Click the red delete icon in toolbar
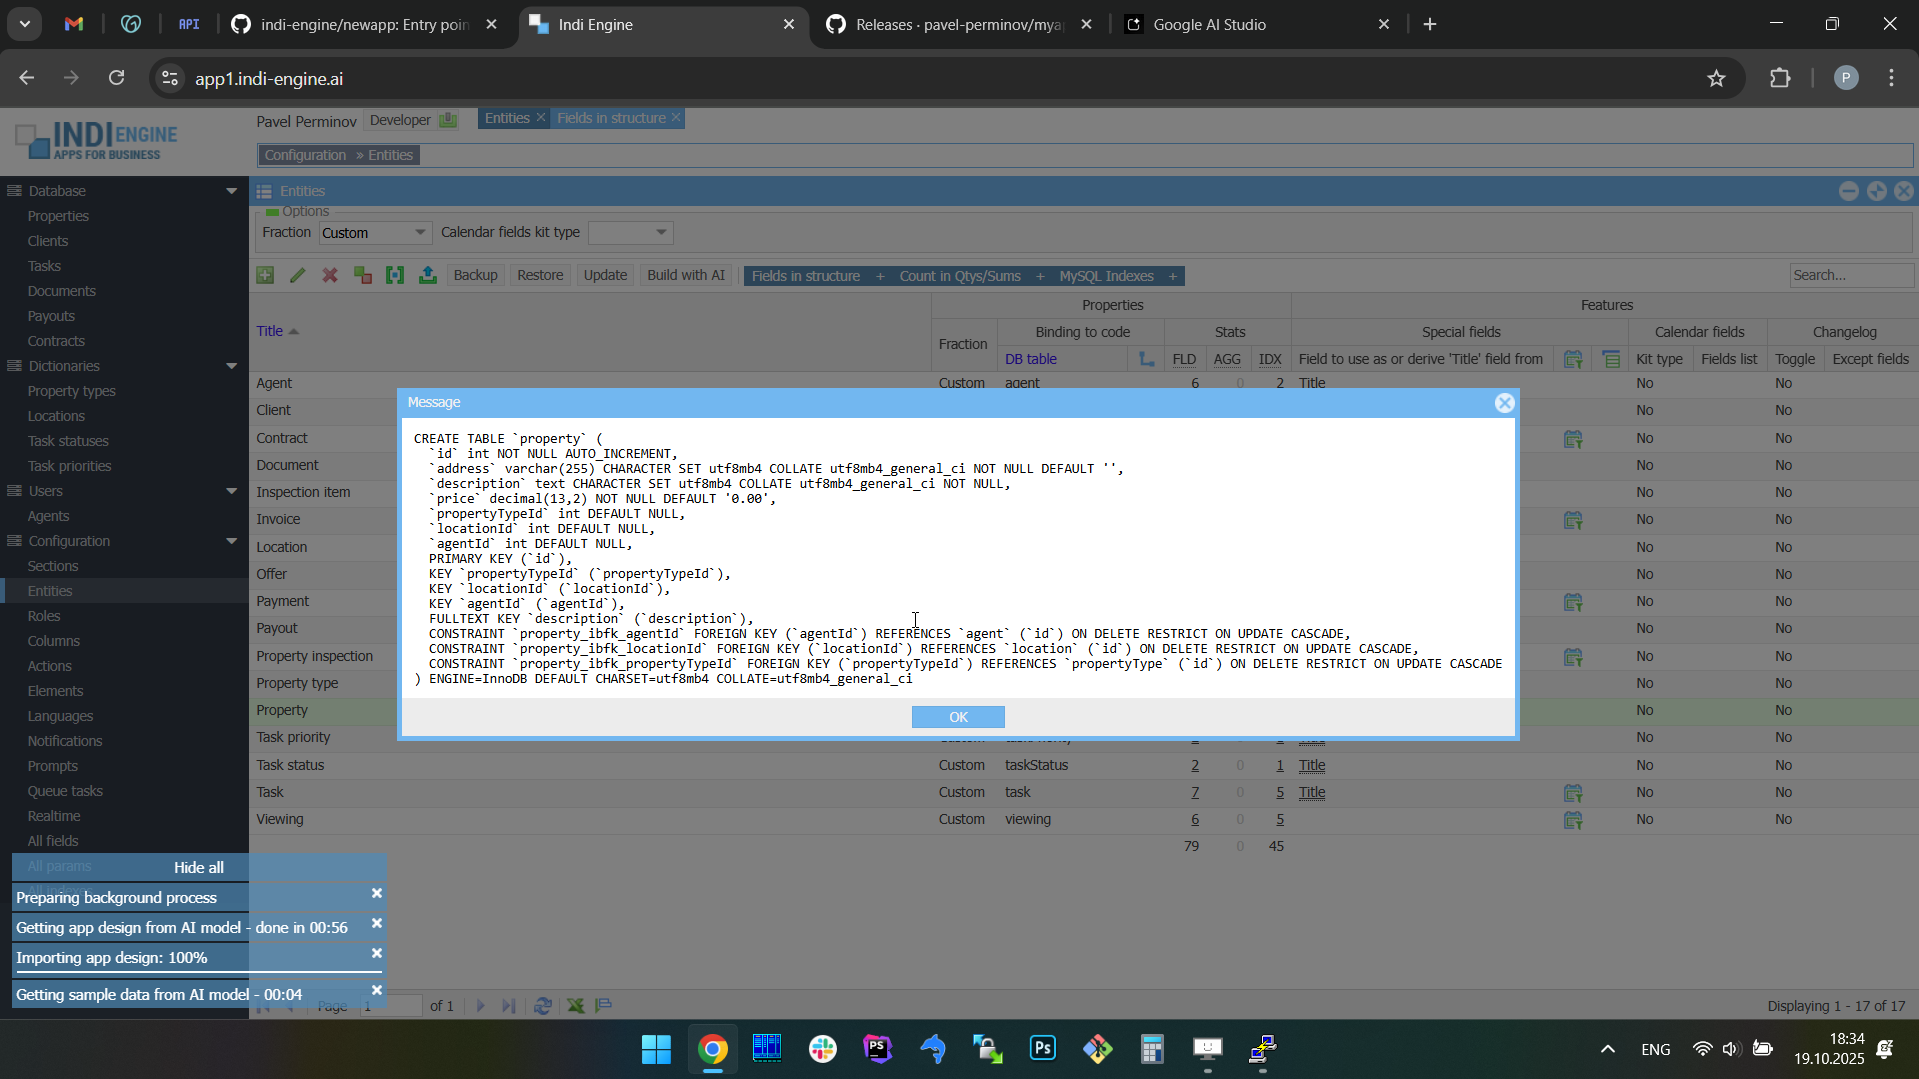 click(x=330, y=276)
